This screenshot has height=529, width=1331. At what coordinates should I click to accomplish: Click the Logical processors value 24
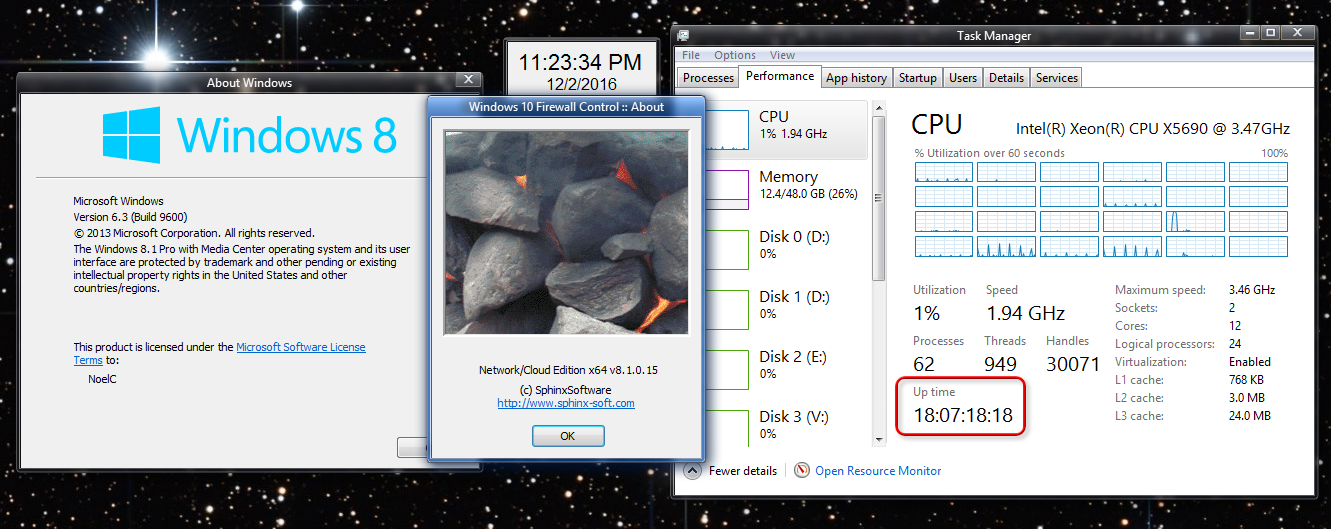(1236, 344)
